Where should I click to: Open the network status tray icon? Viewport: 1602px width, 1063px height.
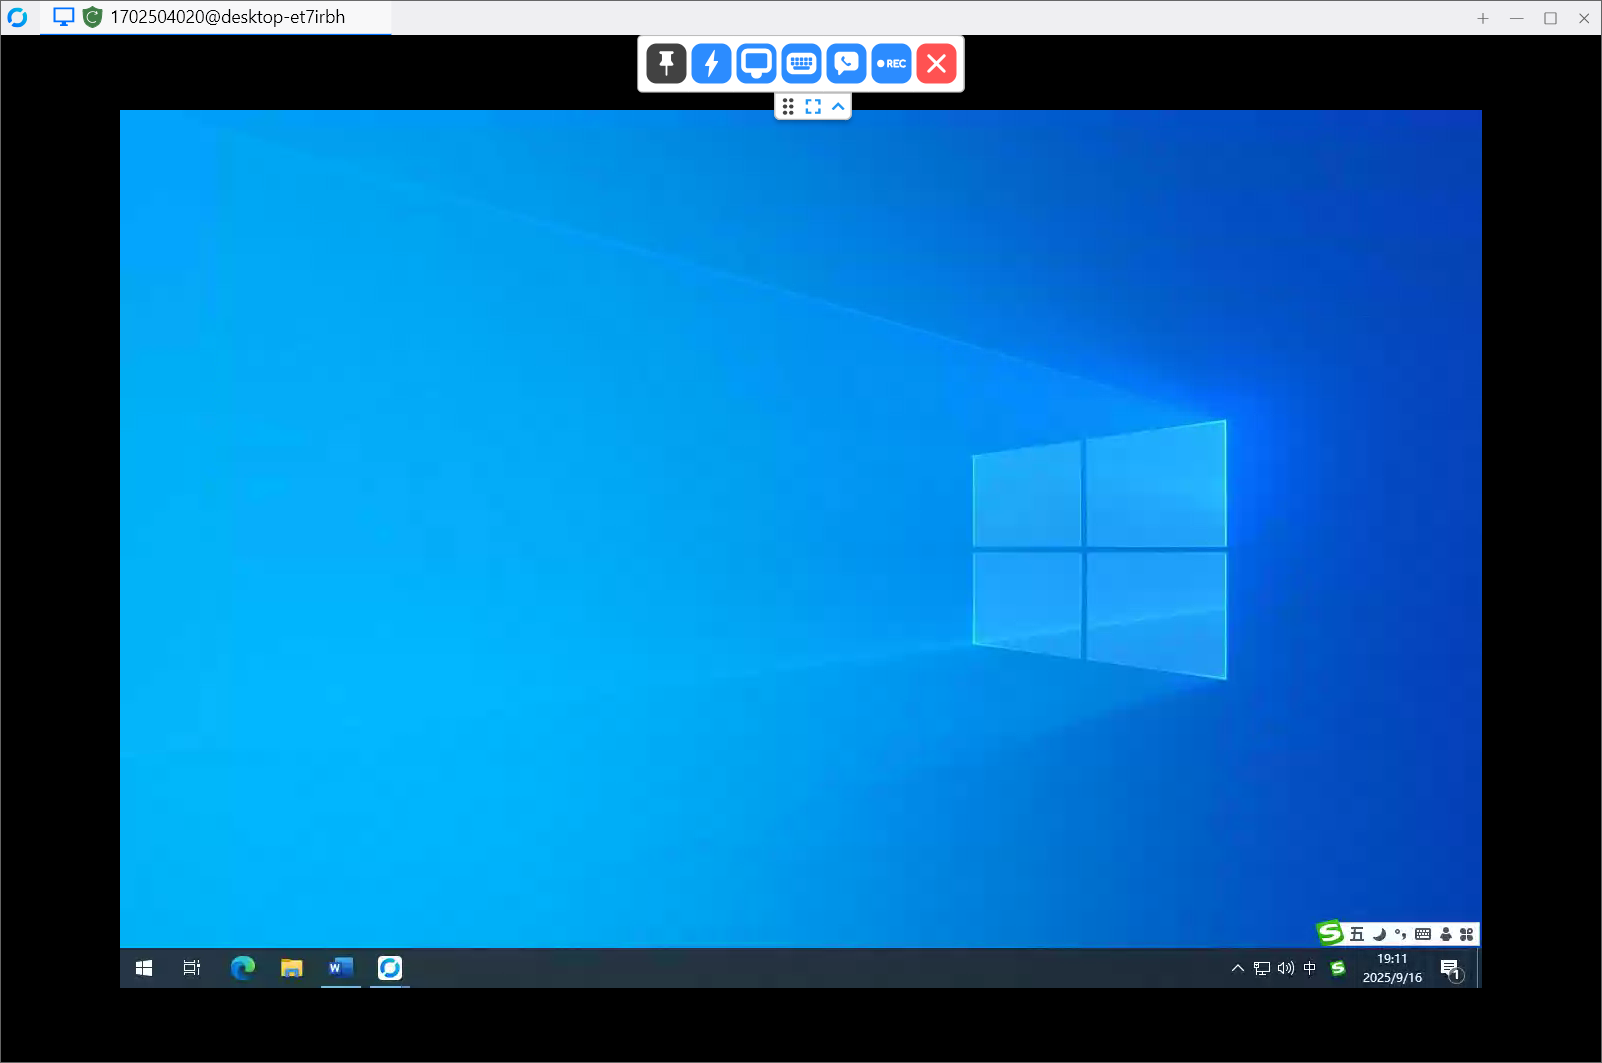tap(1262, 968)
